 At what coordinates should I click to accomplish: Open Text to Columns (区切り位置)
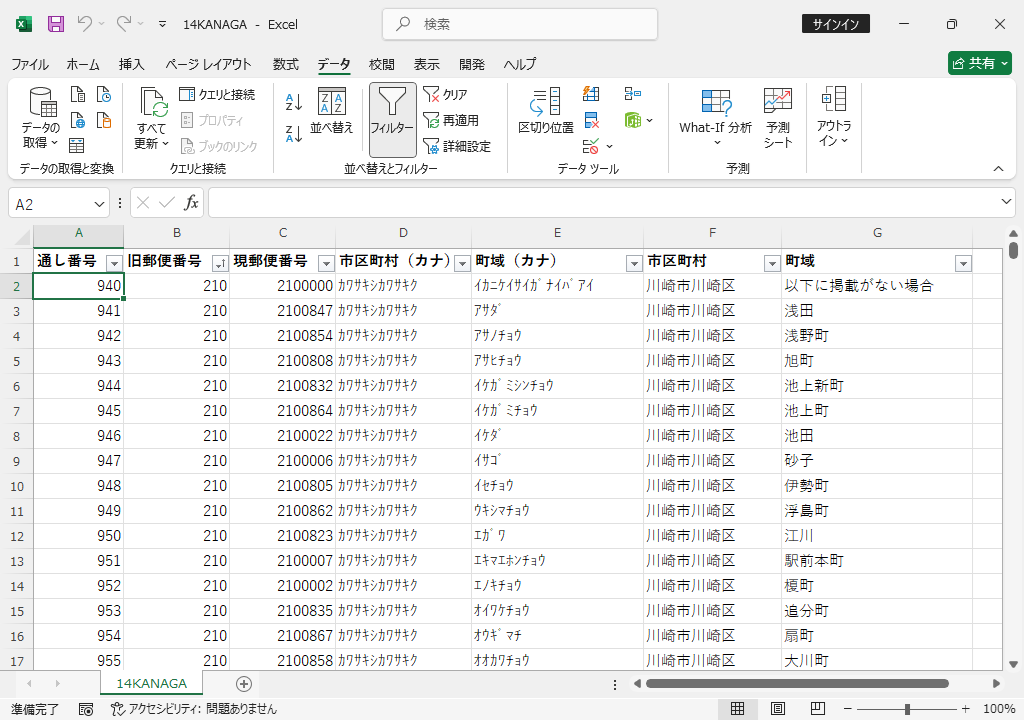point(546,111)
